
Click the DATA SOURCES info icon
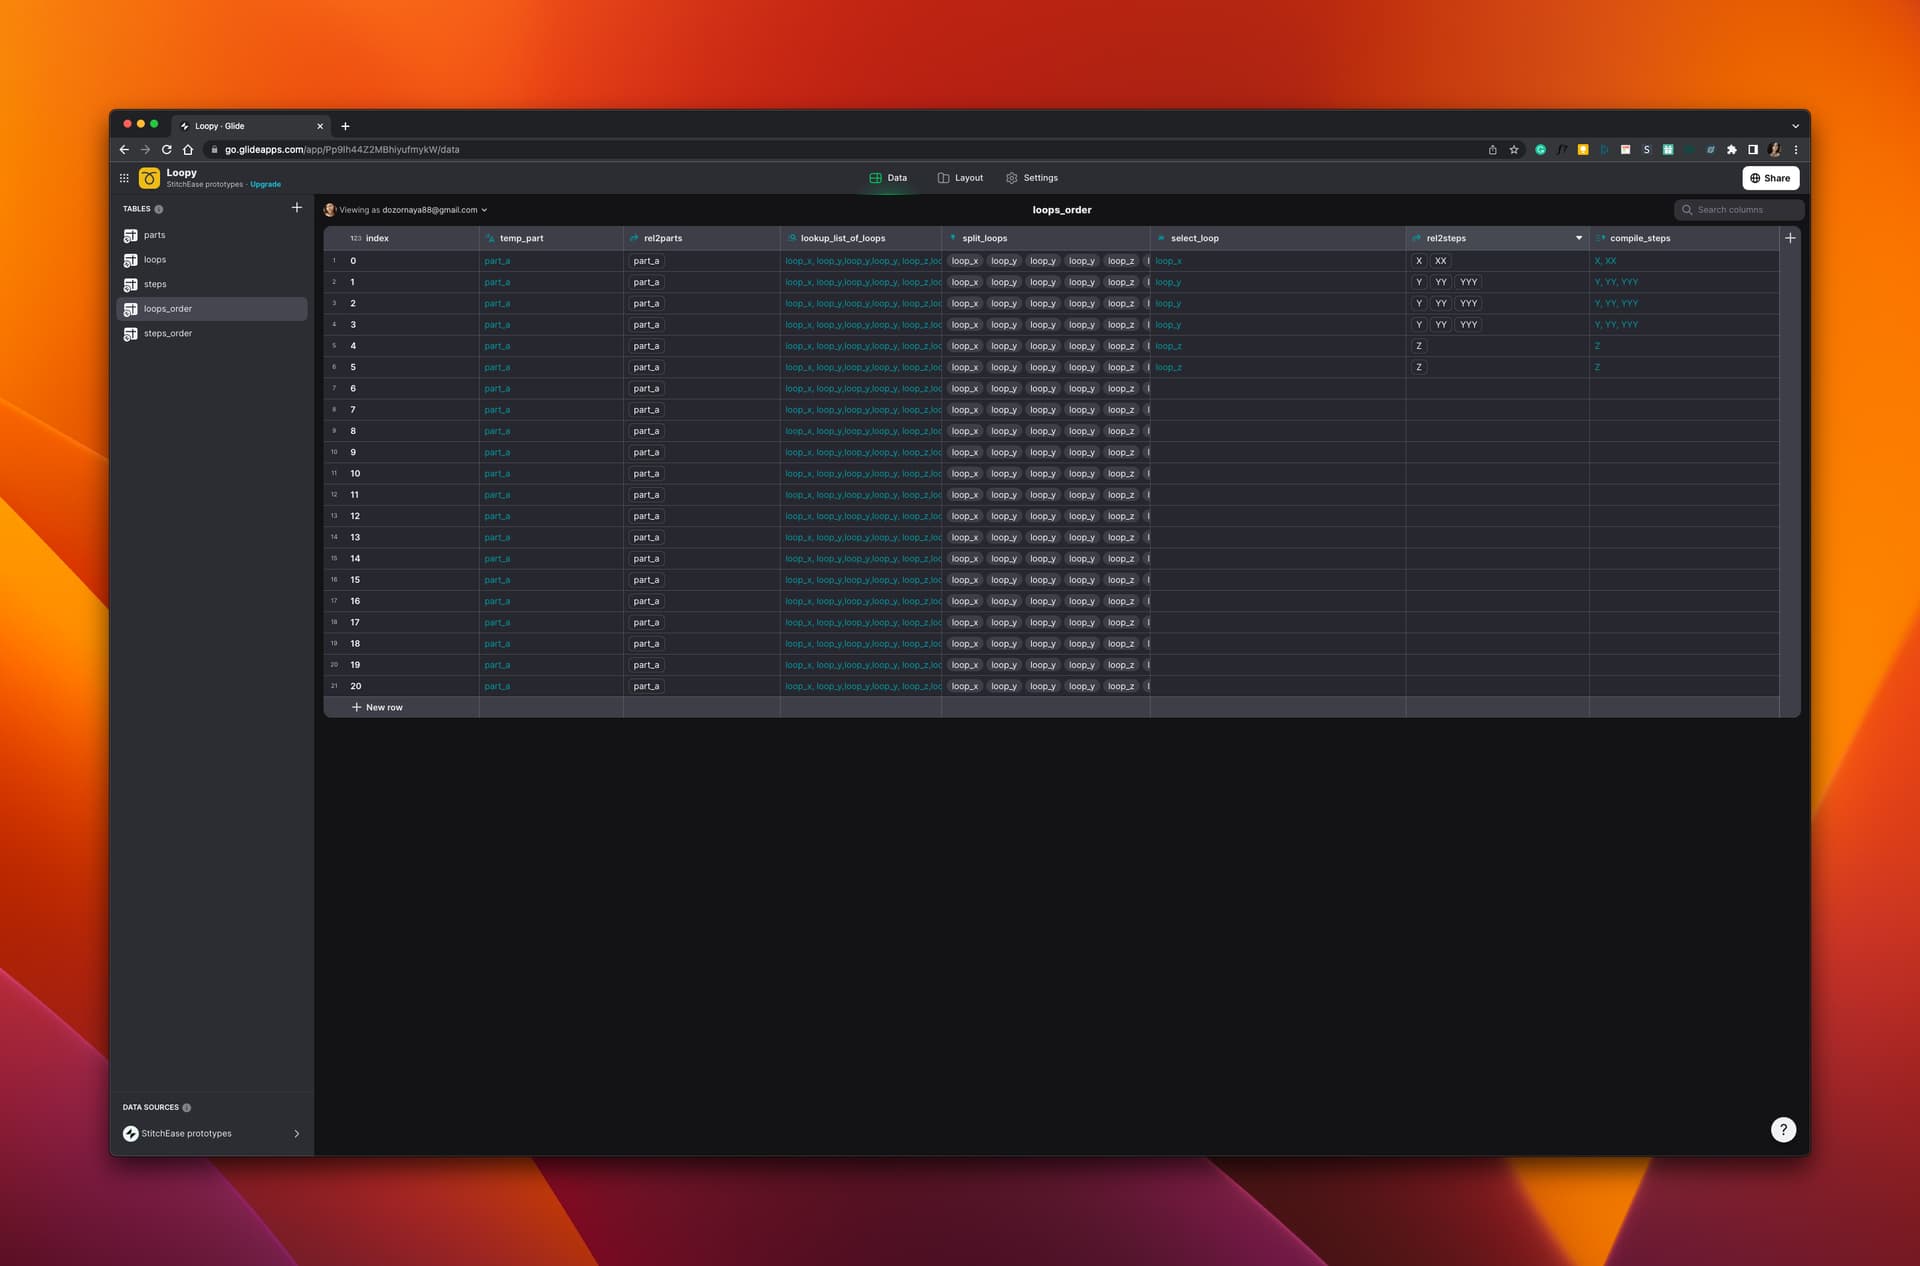click(x=187, y=1107)
